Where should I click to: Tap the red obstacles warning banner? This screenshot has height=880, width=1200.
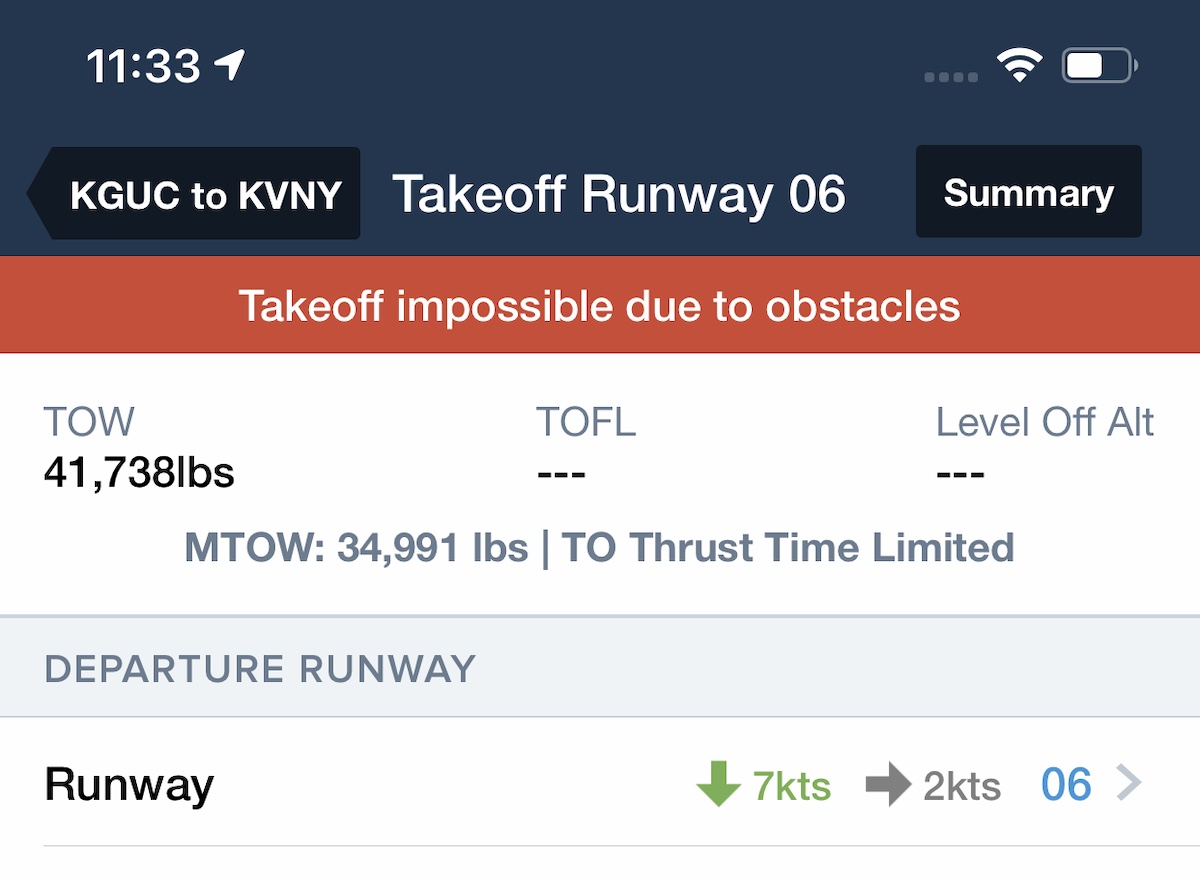(x=600, y=306)
